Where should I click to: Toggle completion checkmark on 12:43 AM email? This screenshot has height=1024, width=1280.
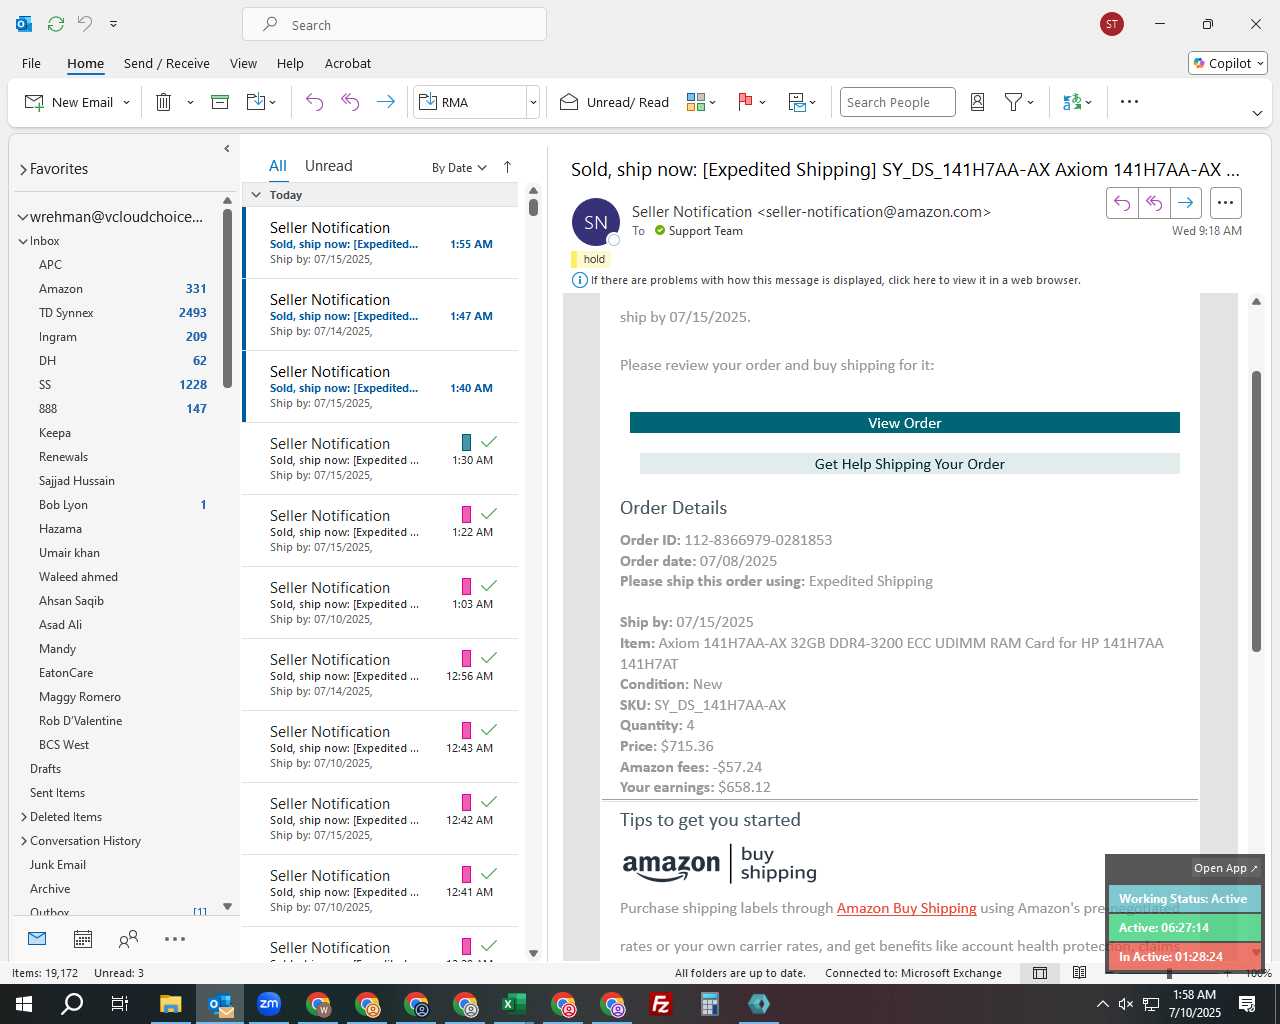(489, 730)
